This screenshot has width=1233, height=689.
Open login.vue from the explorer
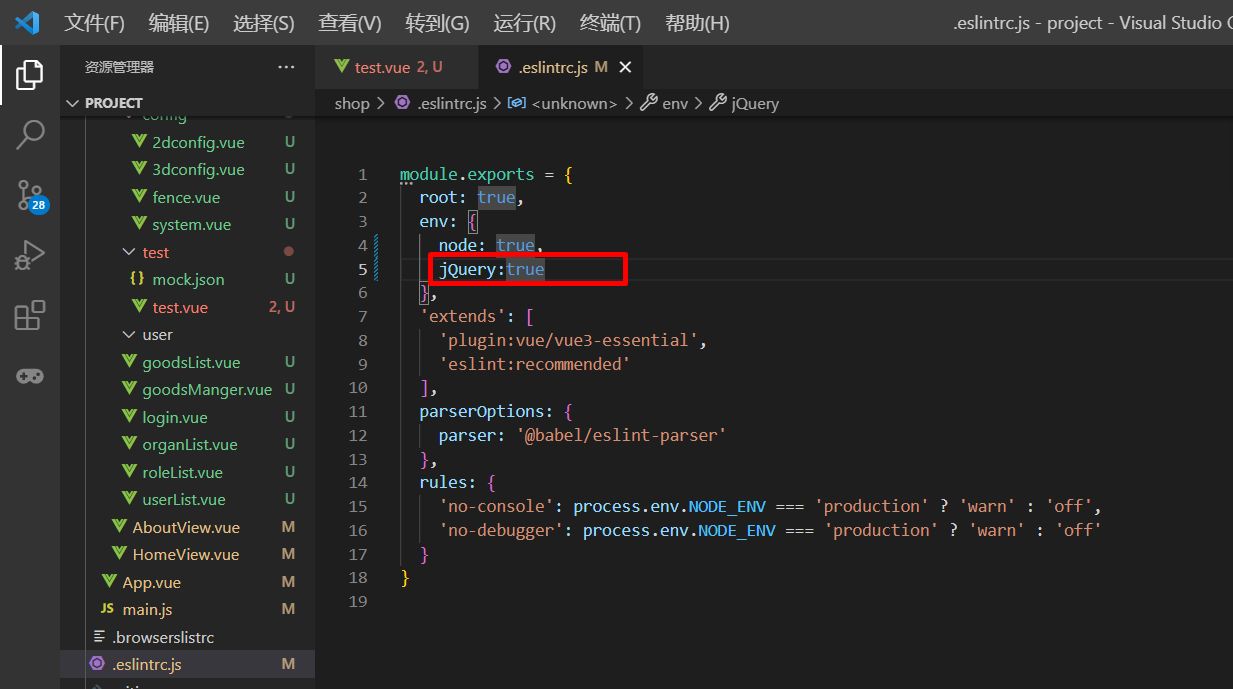[175, 417]
